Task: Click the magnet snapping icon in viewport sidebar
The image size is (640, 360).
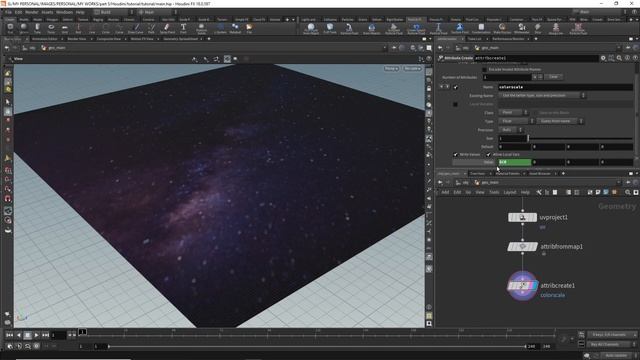Action: (8, 199)
